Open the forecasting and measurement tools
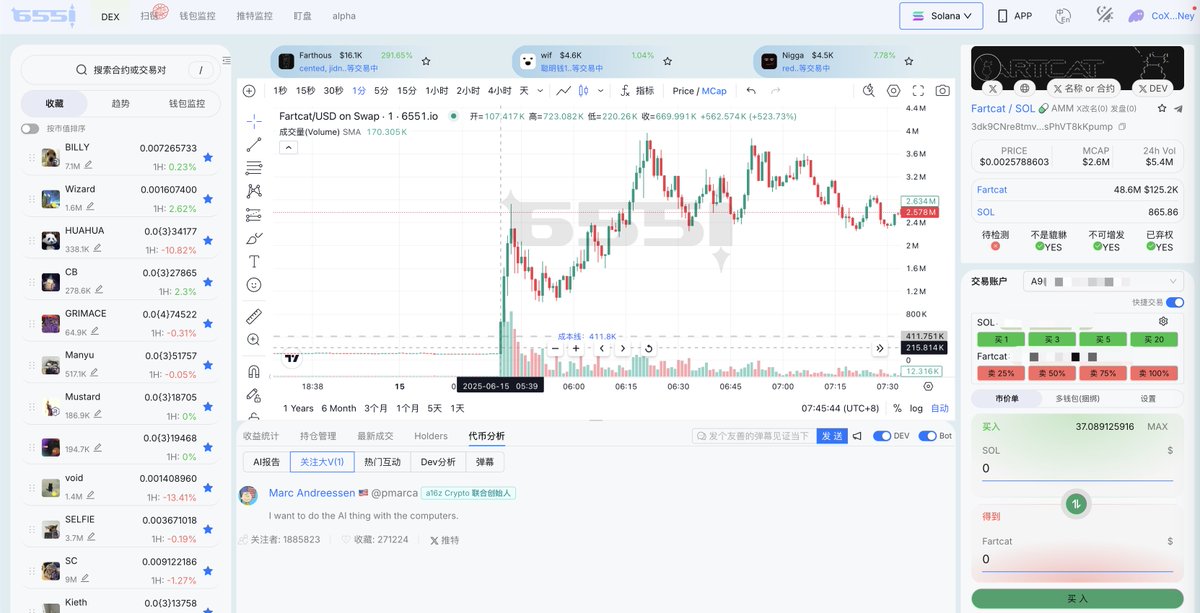Image resolution: width=1200 pixels, height=613 pixels. click(x=254, y=215)
